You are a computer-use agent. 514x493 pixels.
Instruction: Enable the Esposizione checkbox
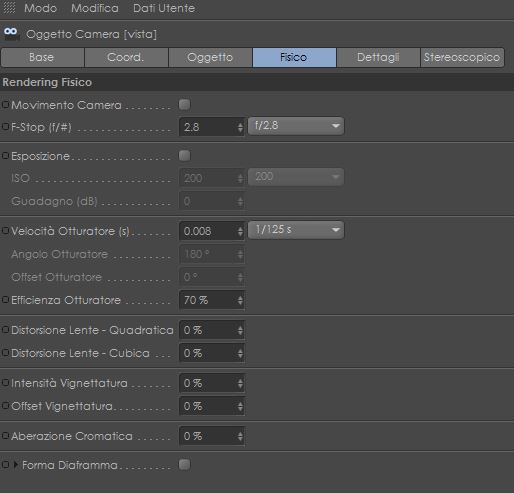tap(184, 155)
